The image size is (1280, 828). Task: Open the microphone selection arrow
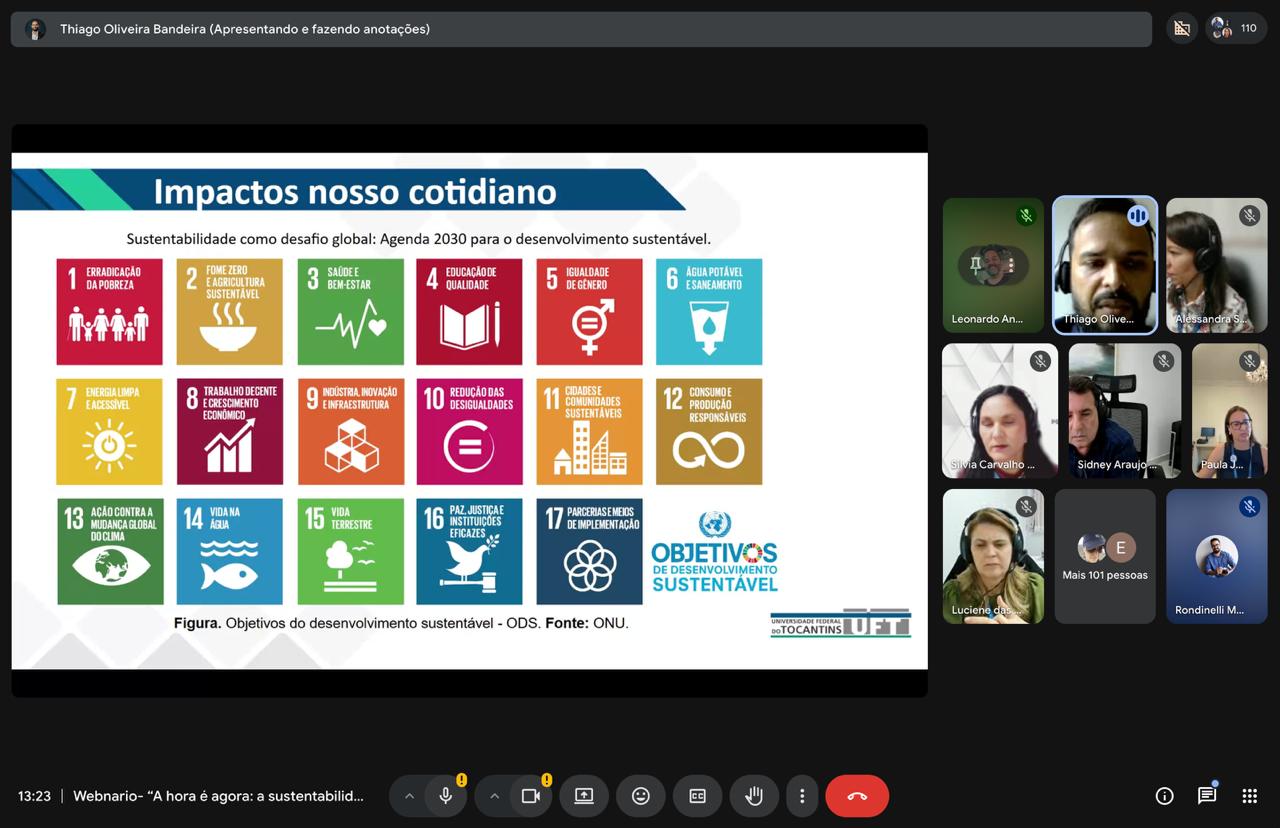pos(409,795)
